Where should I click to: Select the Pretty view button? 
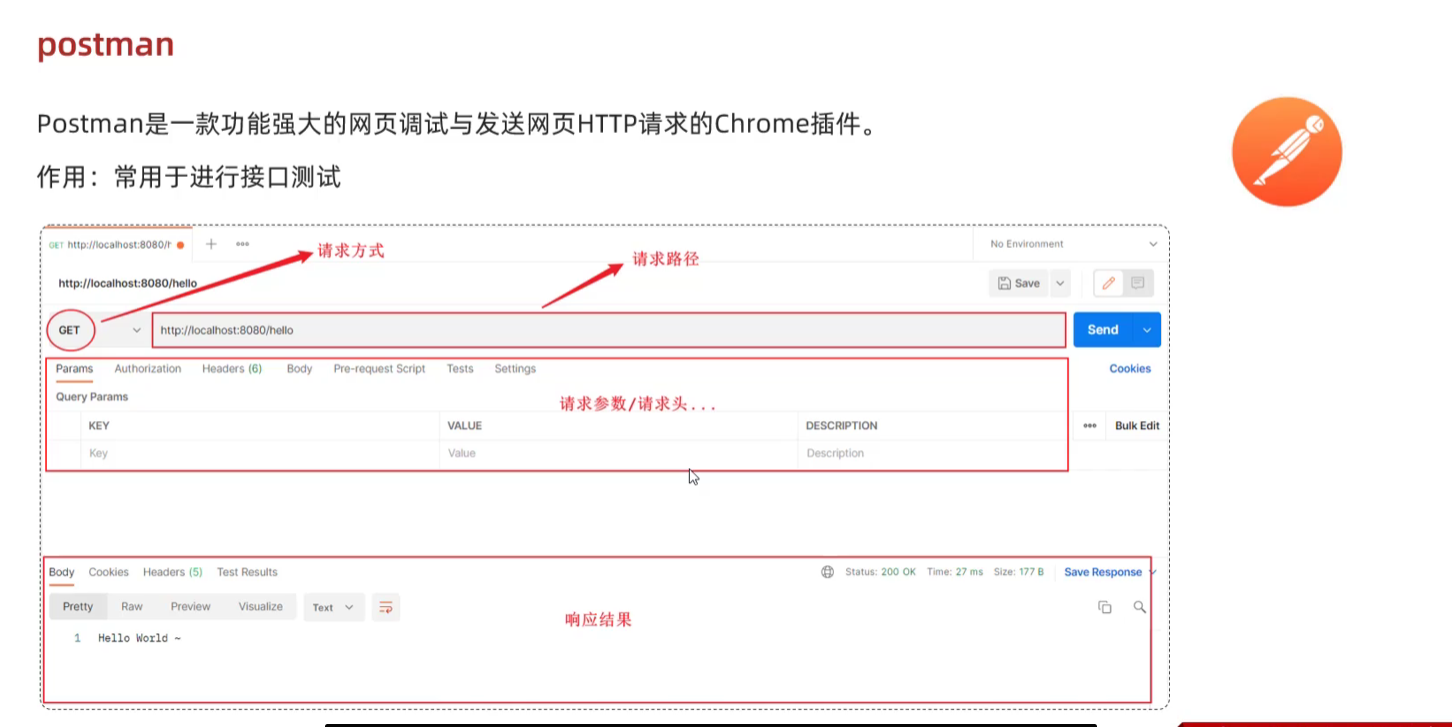coord(78,607)
